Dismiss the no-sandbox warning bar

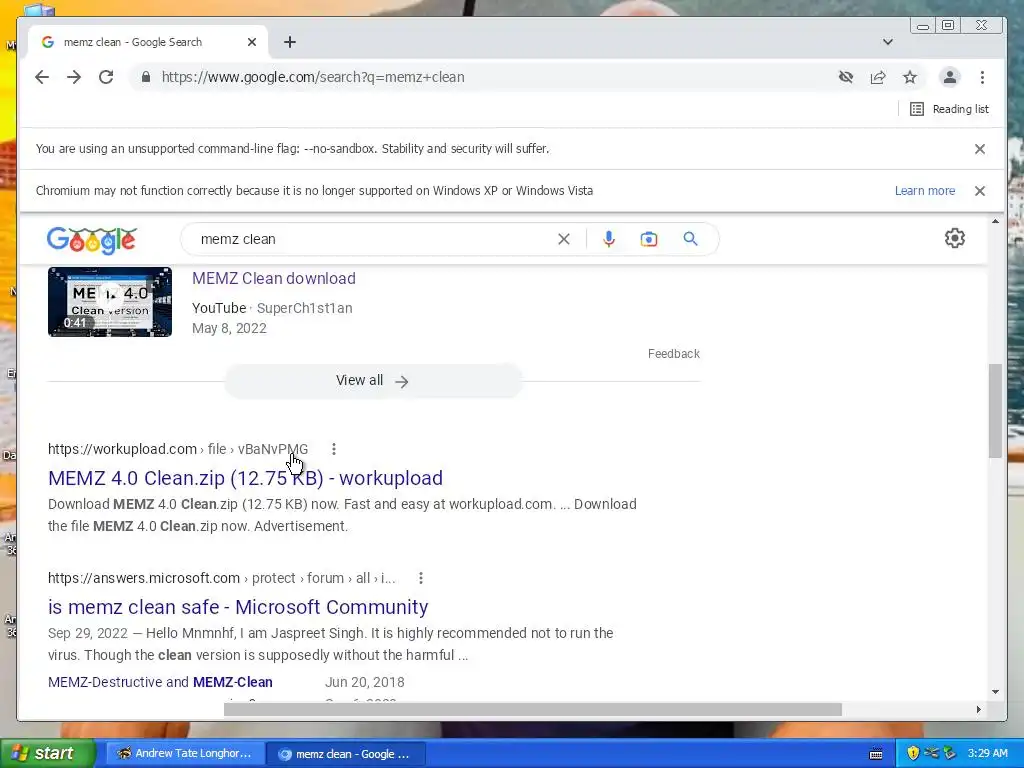(980, 149)
